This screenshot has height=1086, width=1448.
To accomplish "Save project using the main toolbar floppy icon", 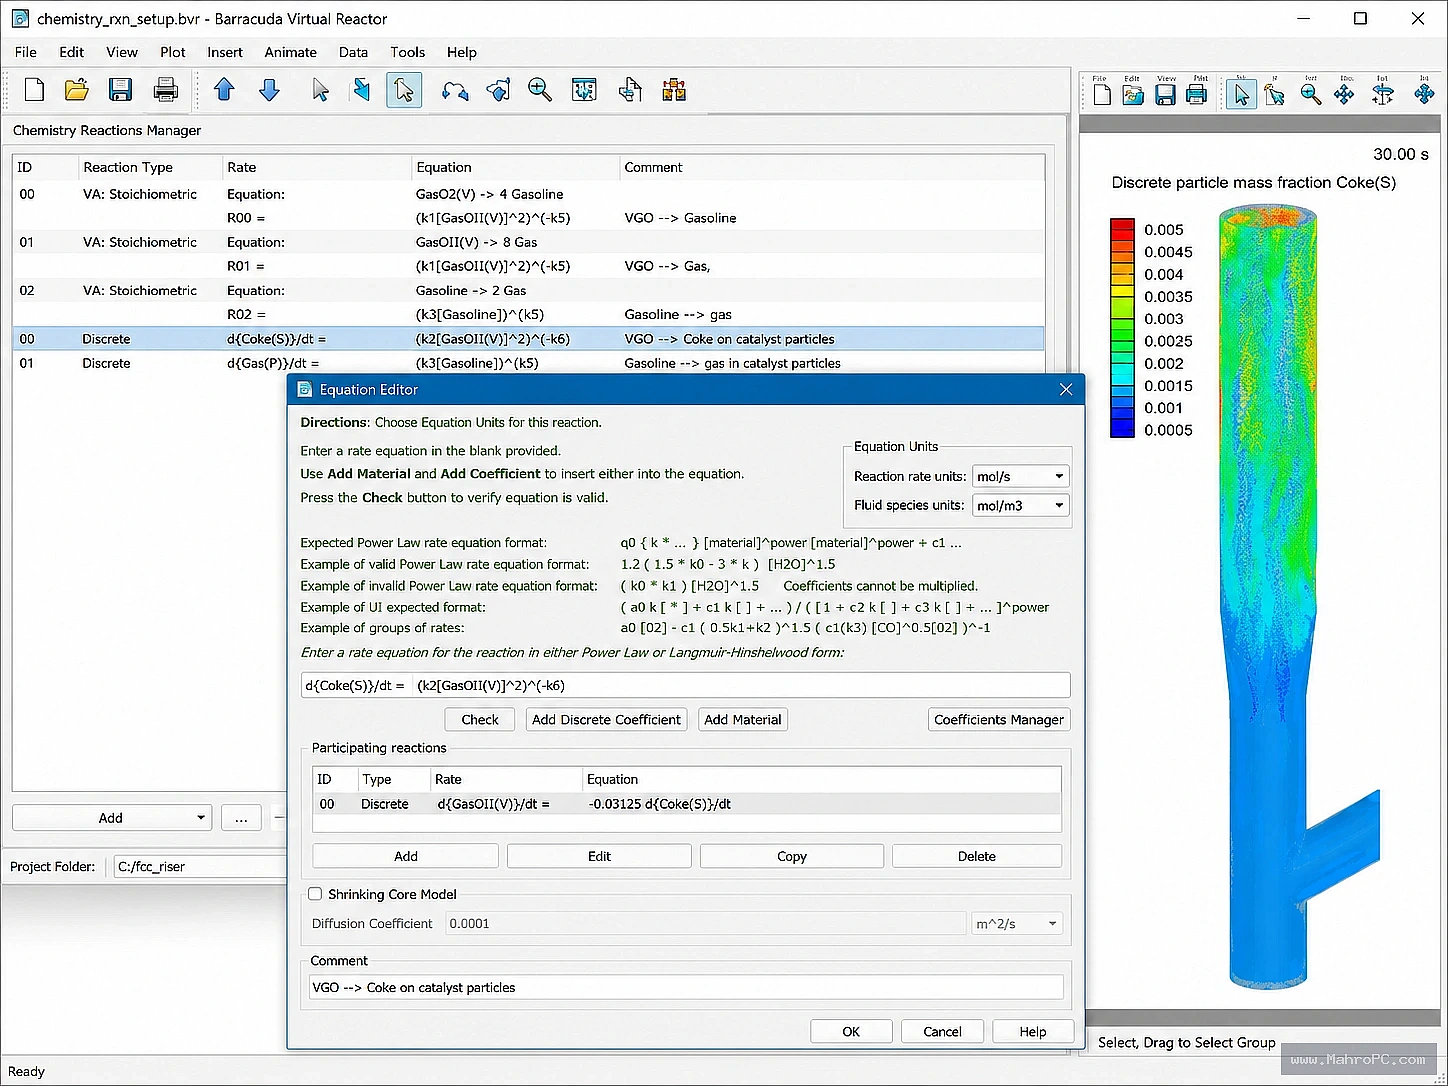I will (121, 90).
